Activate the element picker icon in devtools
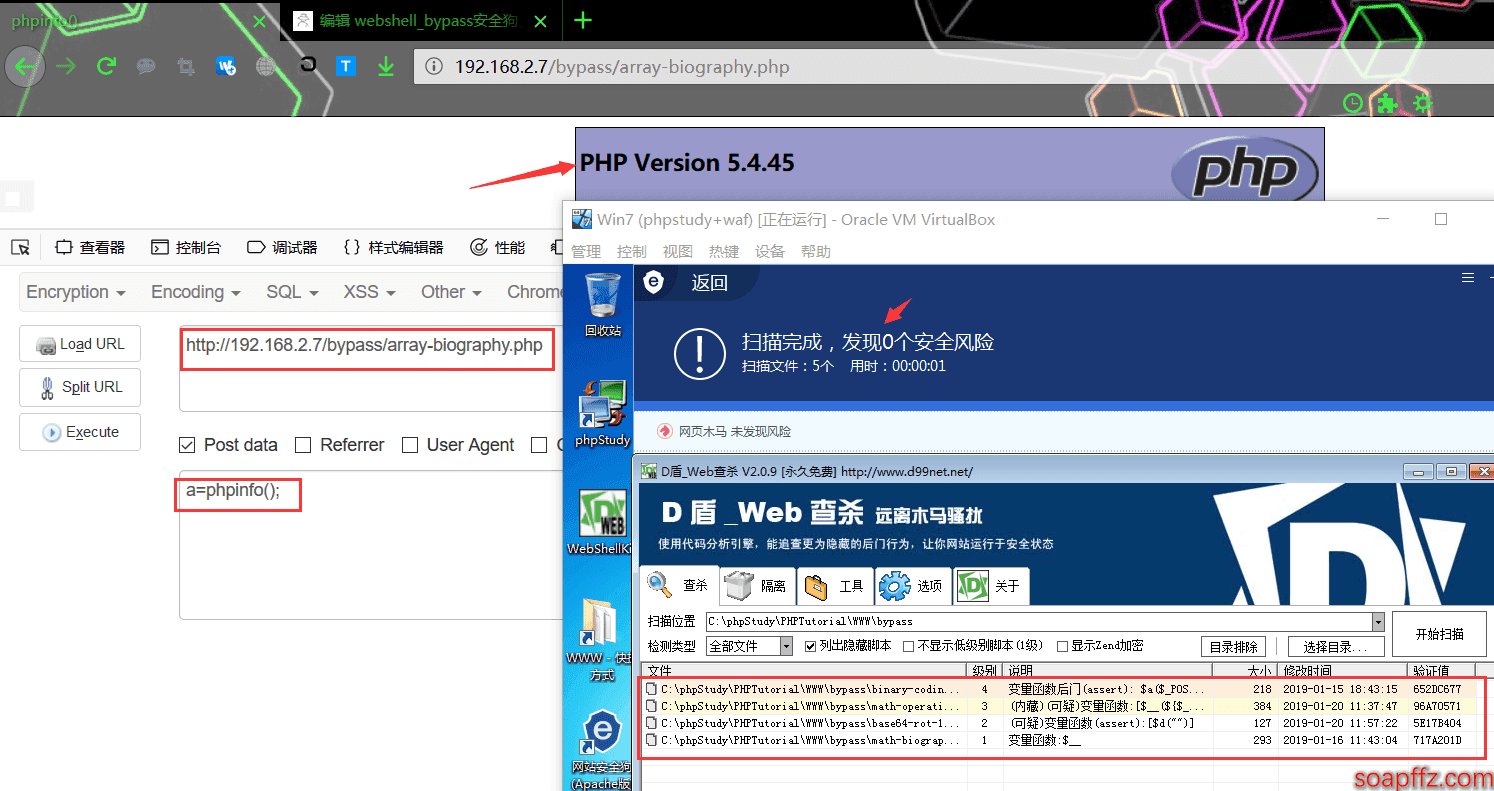Screen dimensions: 1494x791 click(21, 247)
